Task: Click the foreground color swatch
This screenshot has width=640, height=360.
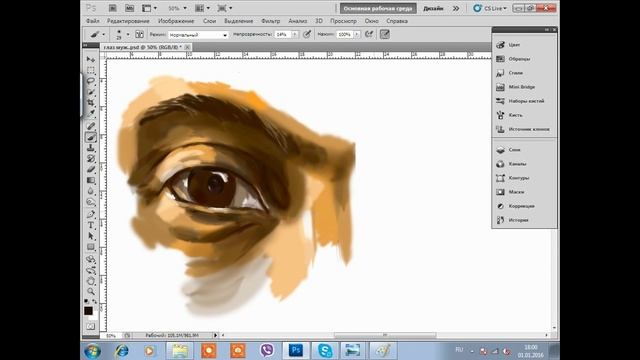Action: (x=88, y=311)
